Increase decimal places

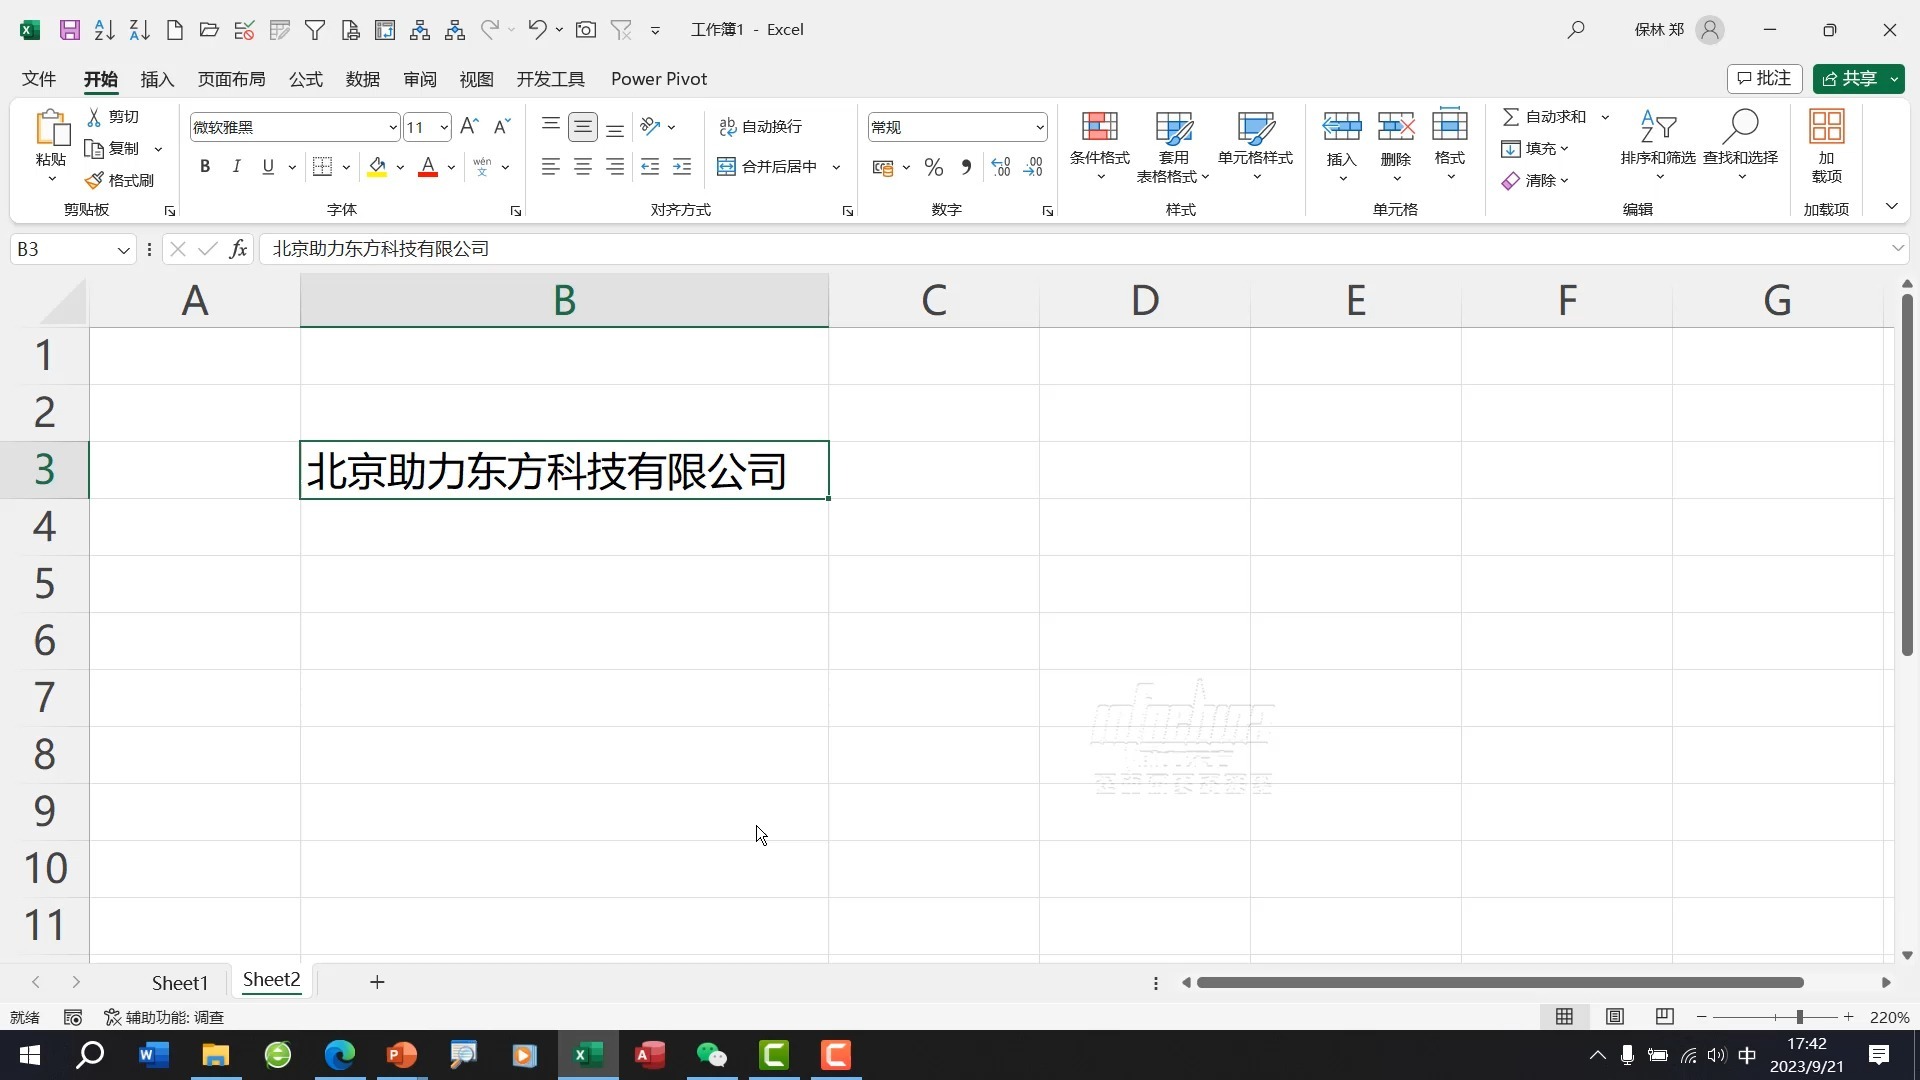click(x=1001, y=167)
